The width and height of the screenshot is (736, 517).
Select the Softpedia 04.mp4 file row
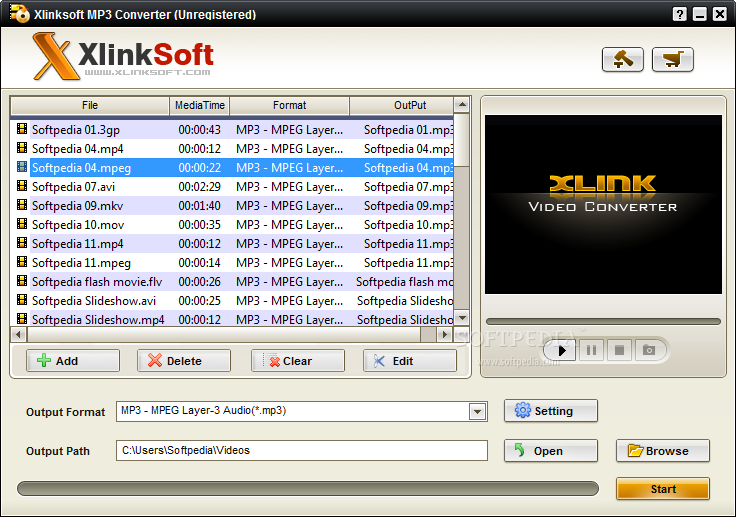[232, 149]
